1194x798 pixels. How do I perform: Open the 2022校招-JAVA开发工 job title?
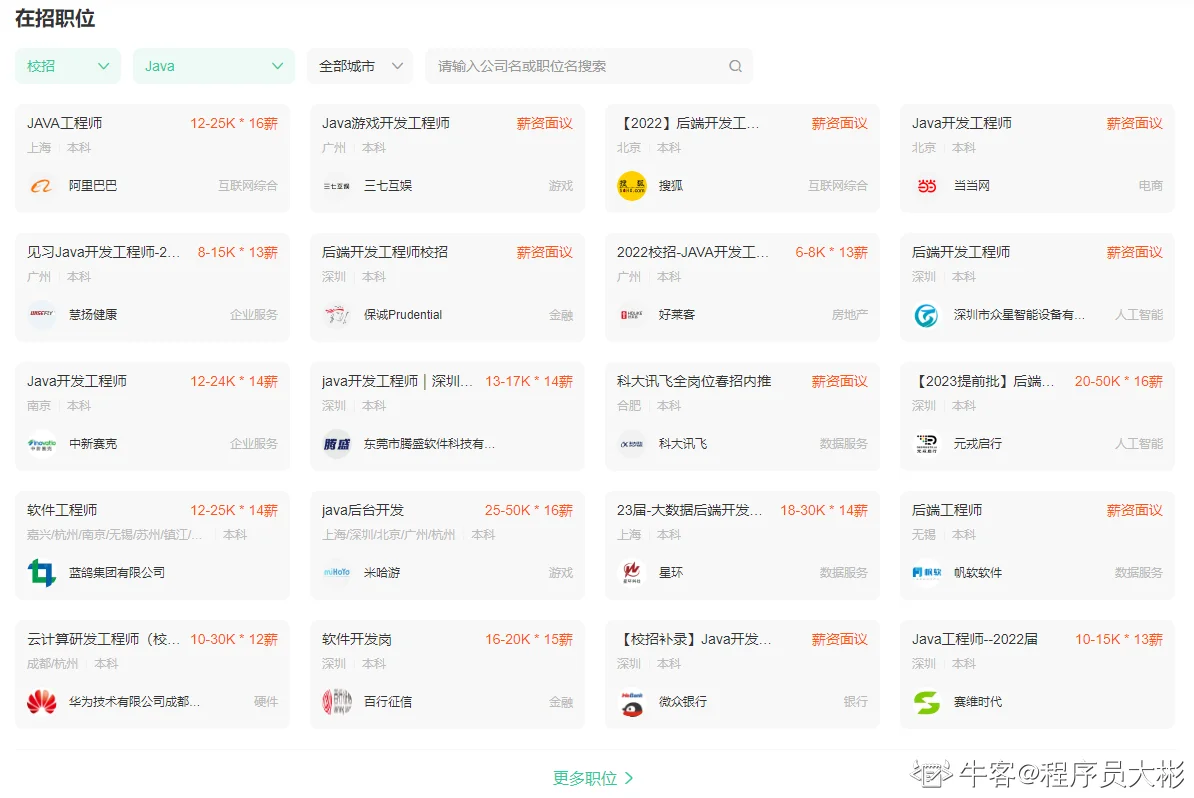click(x=692, y=252)
